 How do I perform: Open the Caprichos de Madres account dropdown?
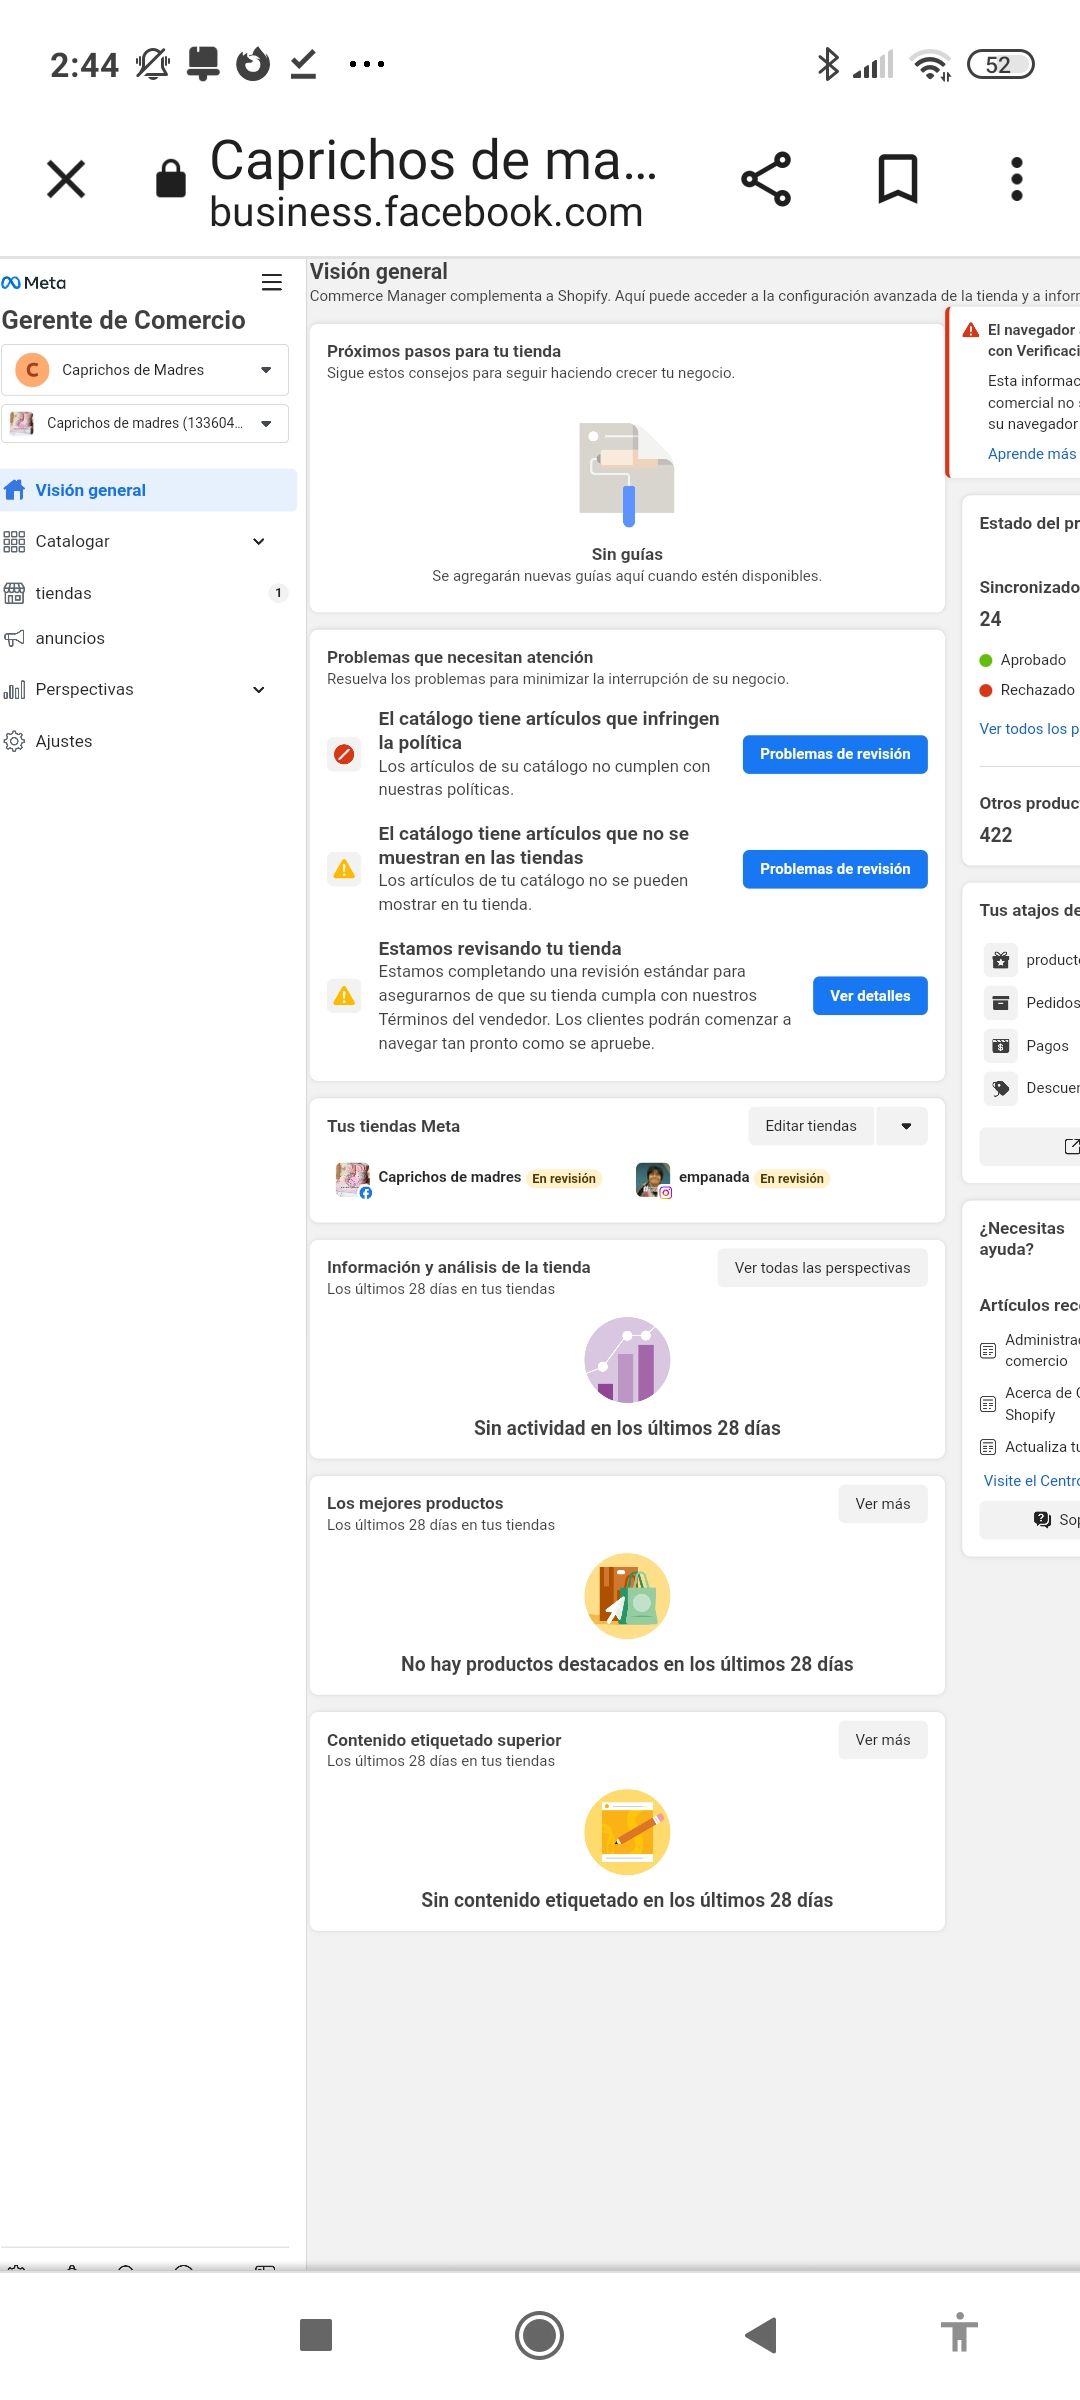[145, 370]
